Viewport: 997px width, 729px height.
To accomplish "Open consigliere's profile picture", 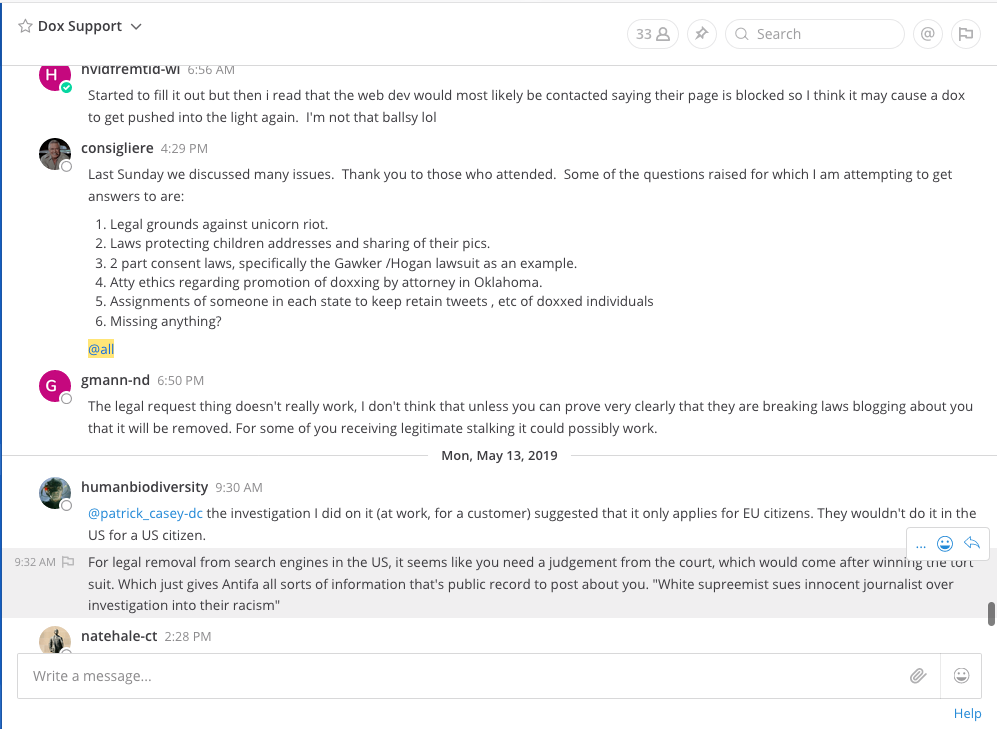I will pos(54,154).
